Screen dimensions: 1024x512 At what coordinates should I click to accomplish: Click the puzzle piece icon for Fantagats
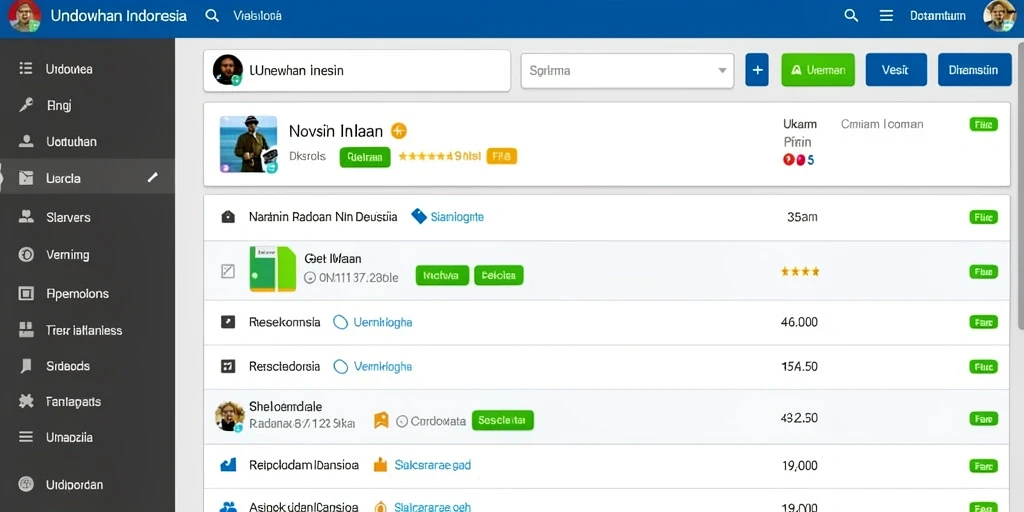click(x=26, y=401)
